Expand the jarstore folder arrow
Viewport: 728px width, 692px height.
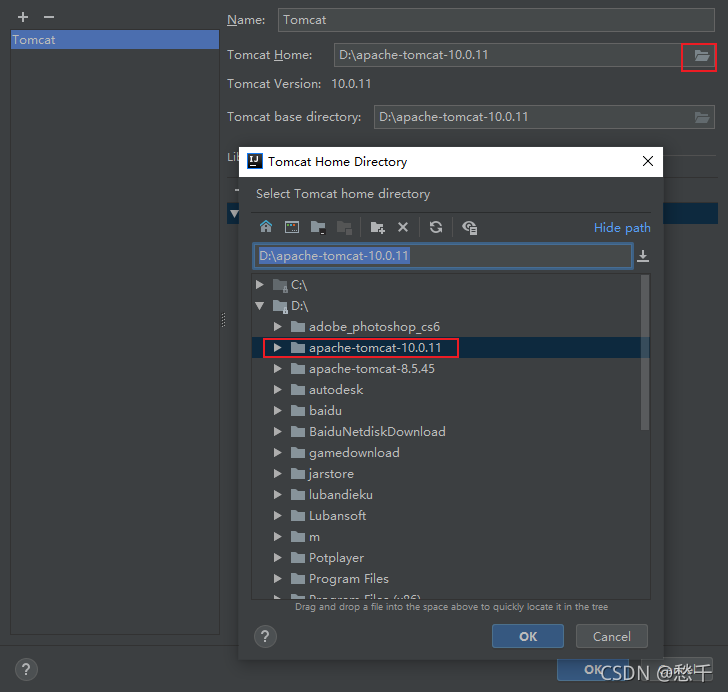coord(278,474)
